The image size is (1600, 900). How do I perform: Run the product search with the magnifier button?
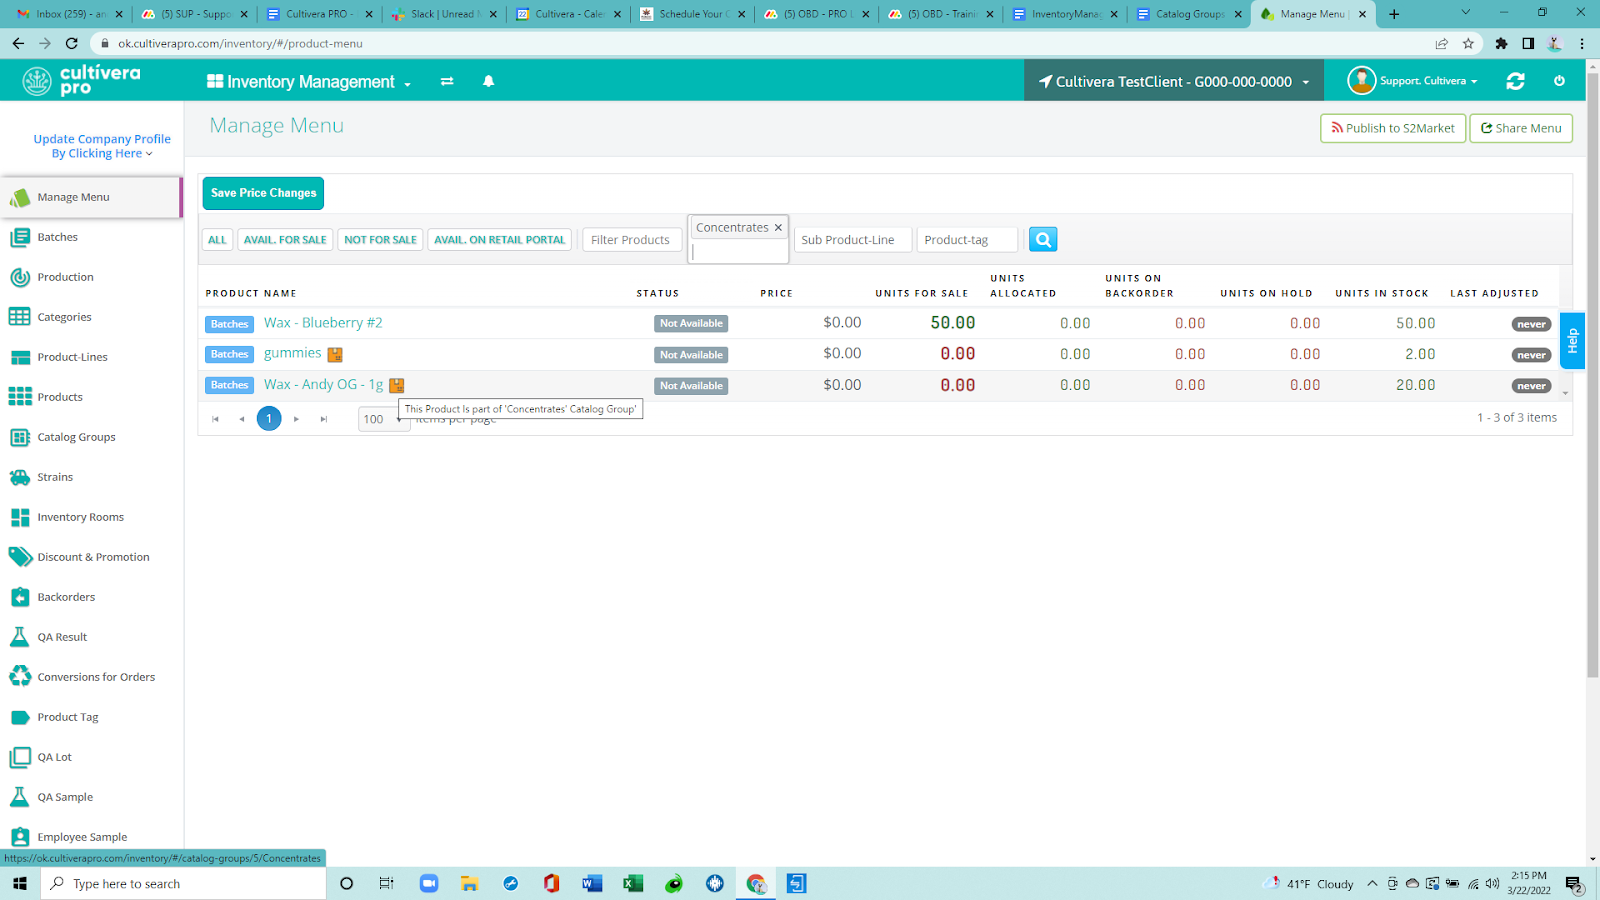click(x=1043, y=239)
